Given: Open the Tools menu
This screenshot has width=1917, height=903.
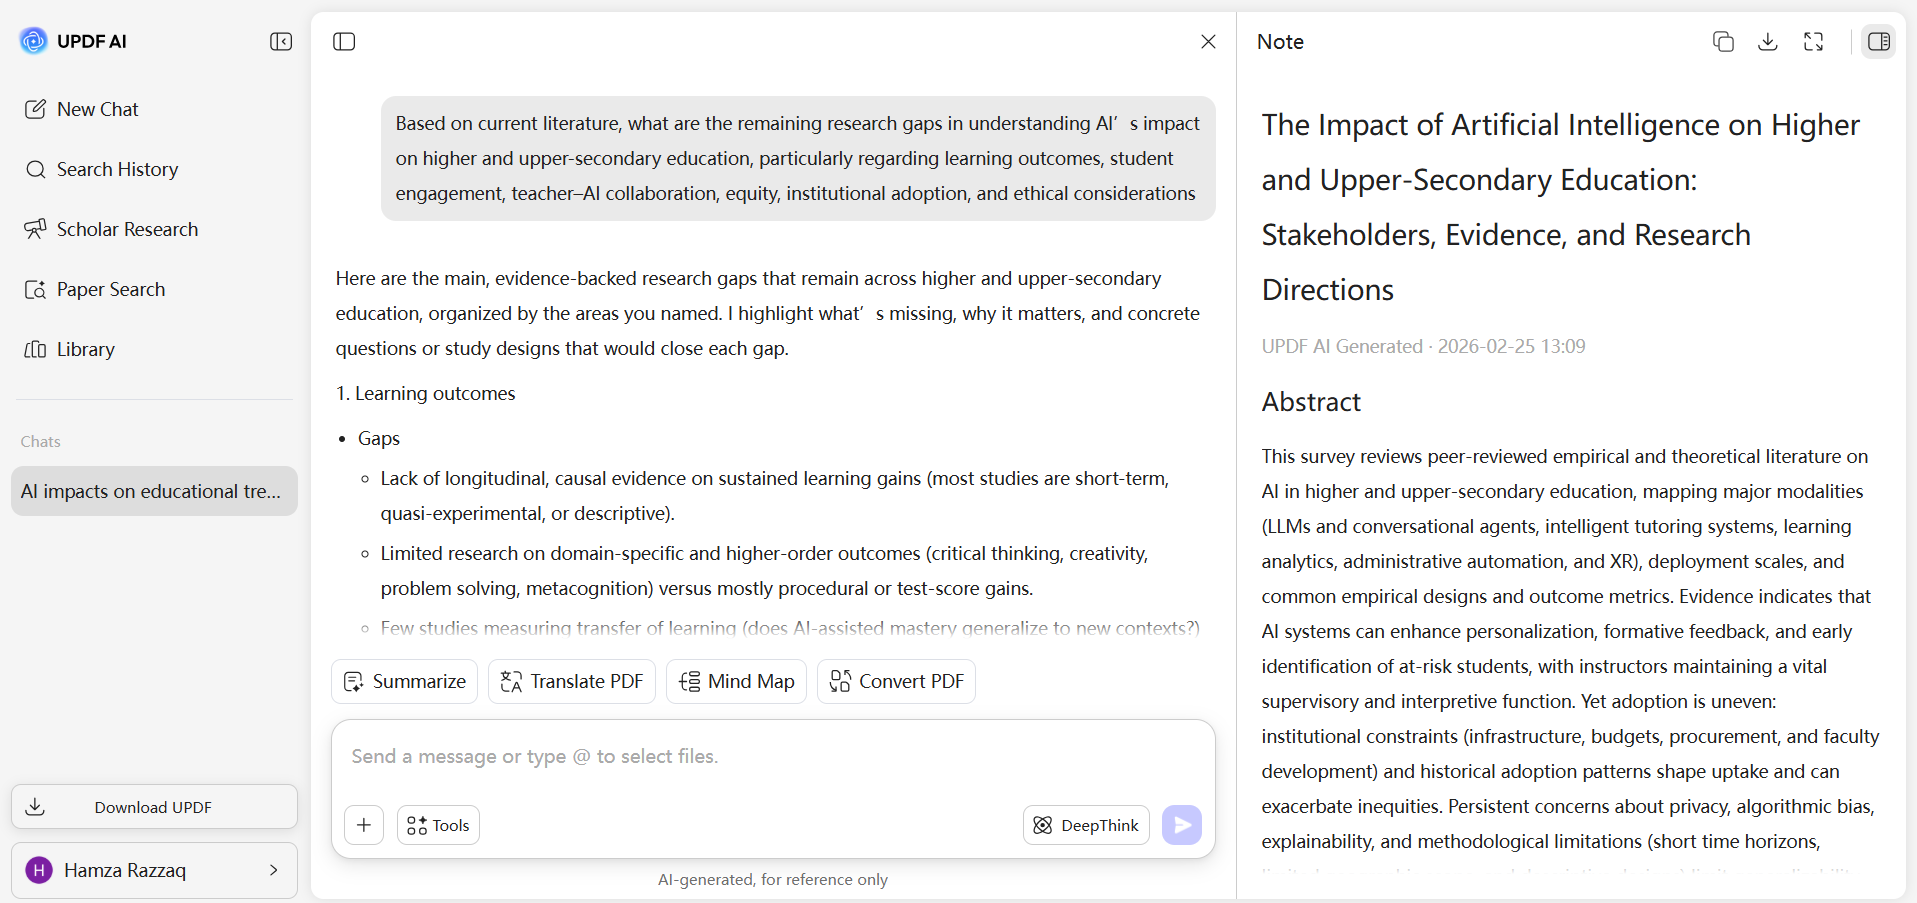Looking at the screenshot, I should coord(438,825).
